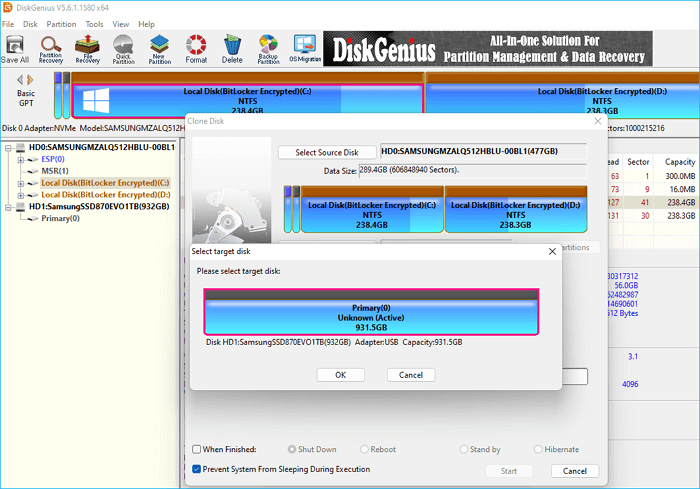Open the File menu
The width and height of the screenshot is (700, 489).
(x=8, y=24)
